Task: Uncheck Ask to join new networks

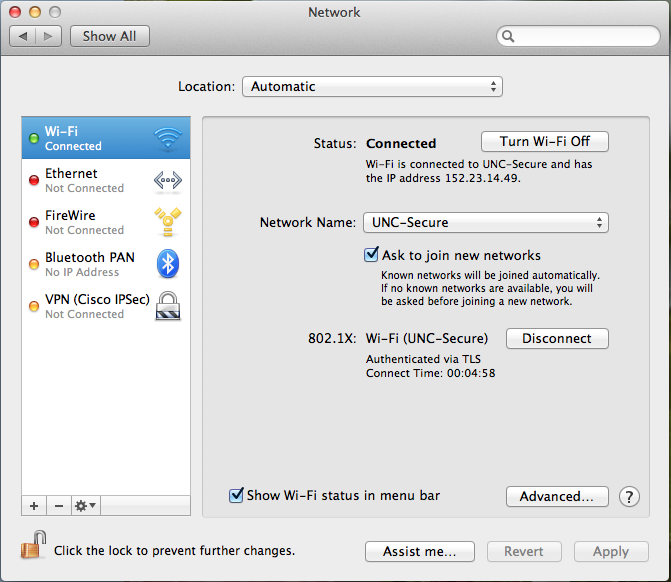Action: tap(372, 255)
